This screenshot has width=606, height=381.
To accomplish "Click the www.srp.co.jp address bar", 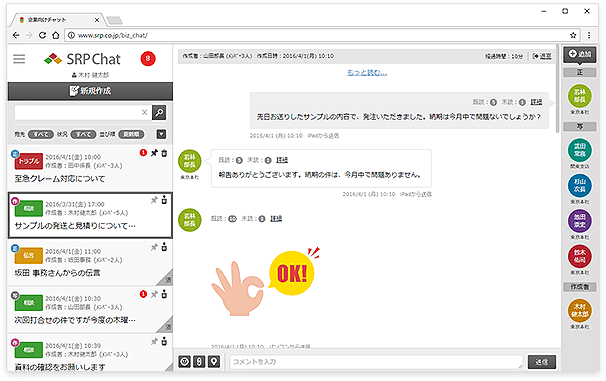I will (323, 35).
